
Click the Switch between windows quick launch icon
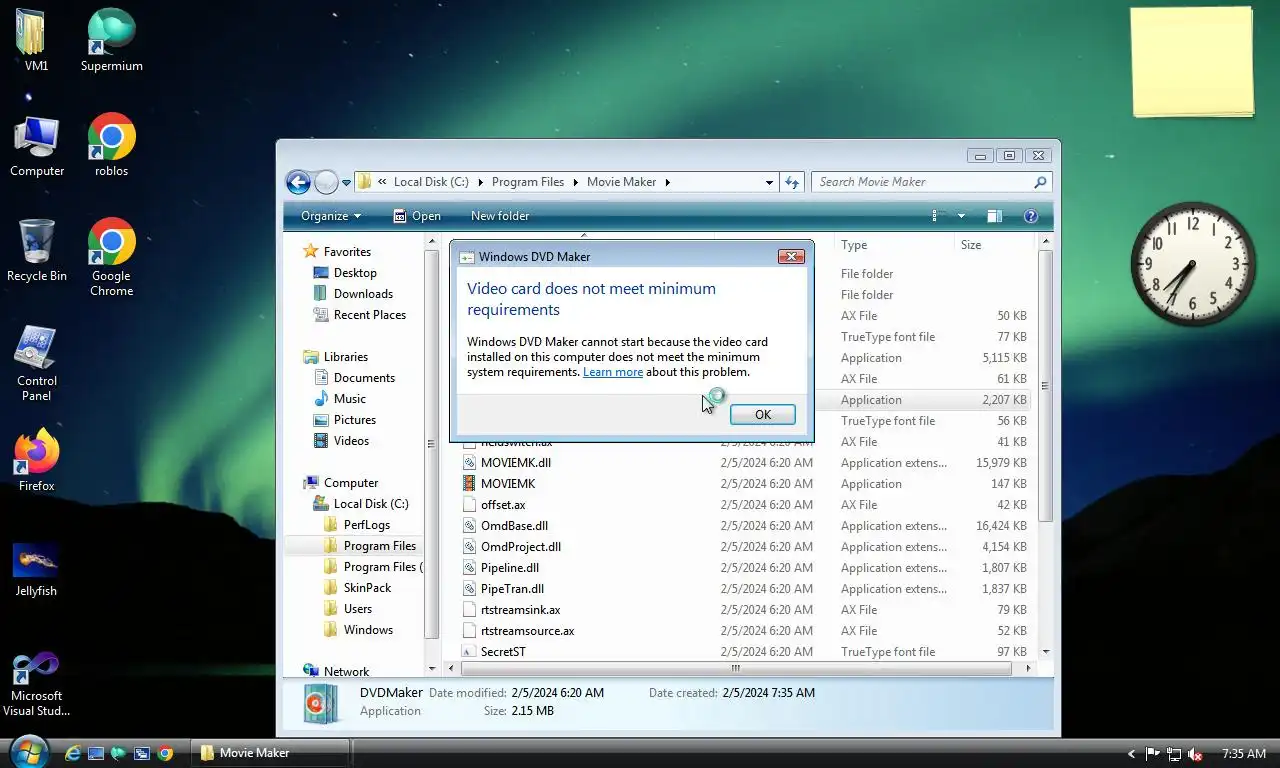142,753
